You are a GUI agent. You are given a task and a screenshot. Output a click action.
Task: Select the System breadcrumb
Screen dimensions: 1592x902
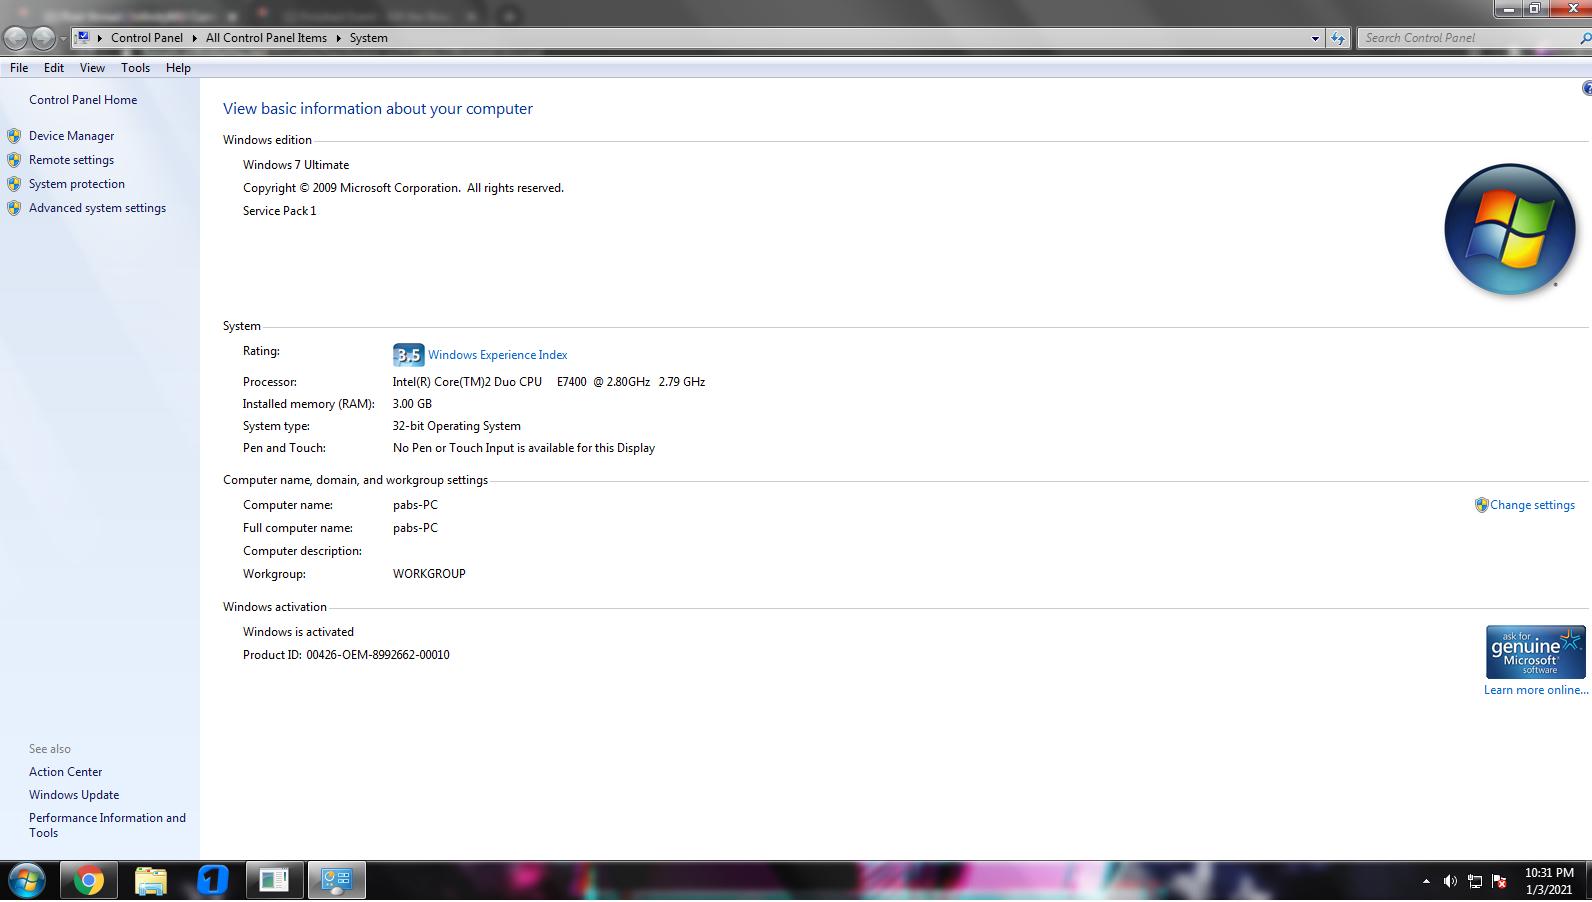(x=369, y=38)
